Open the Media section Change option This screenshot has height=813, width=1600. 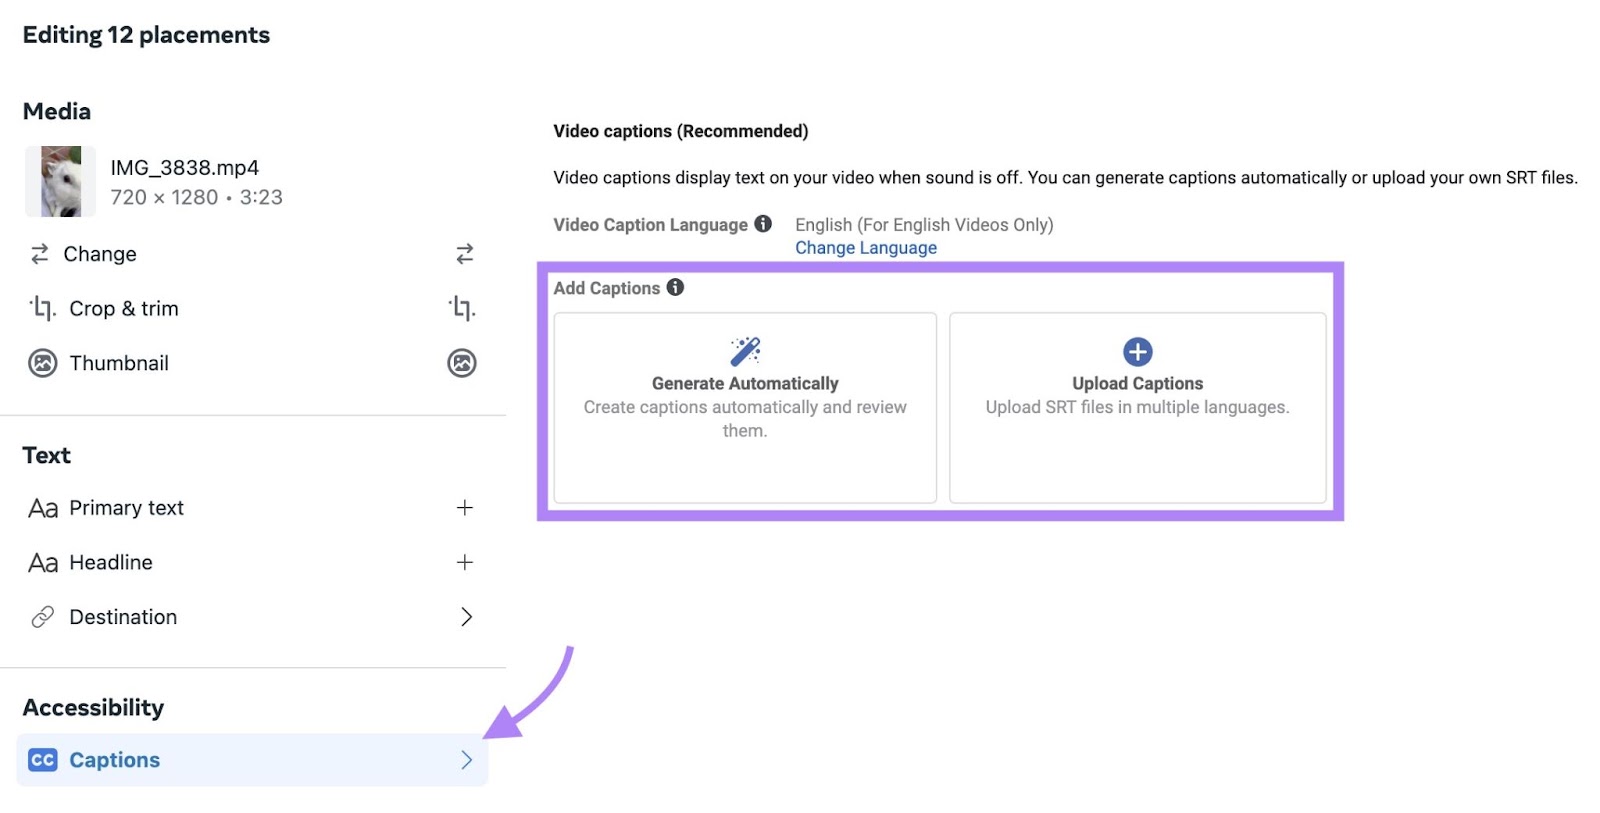101,254
